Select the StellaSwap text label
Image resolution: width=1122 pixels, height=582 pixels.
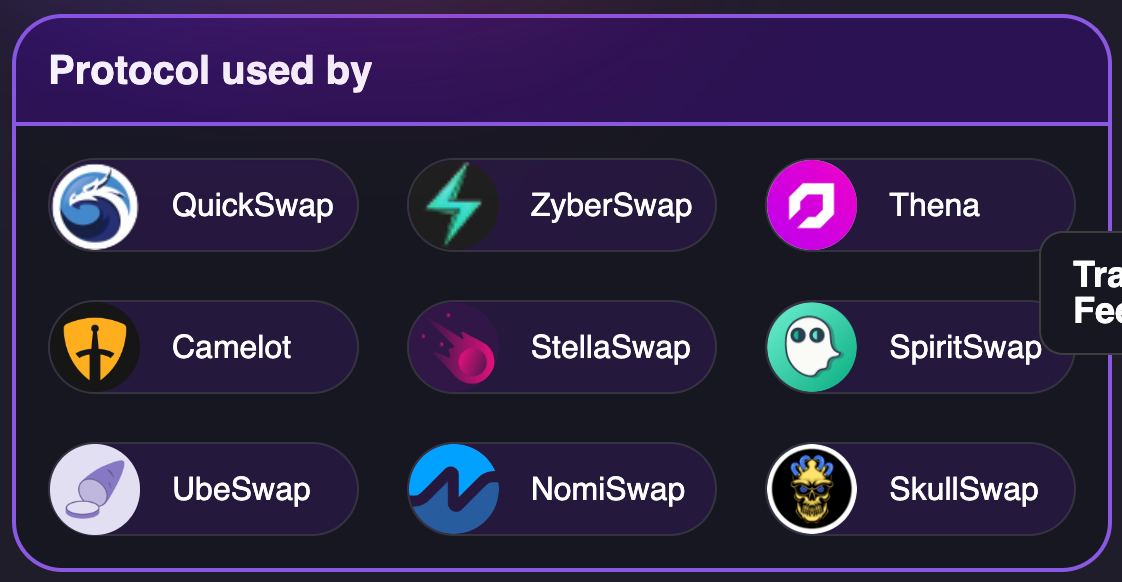coord(610,348)
